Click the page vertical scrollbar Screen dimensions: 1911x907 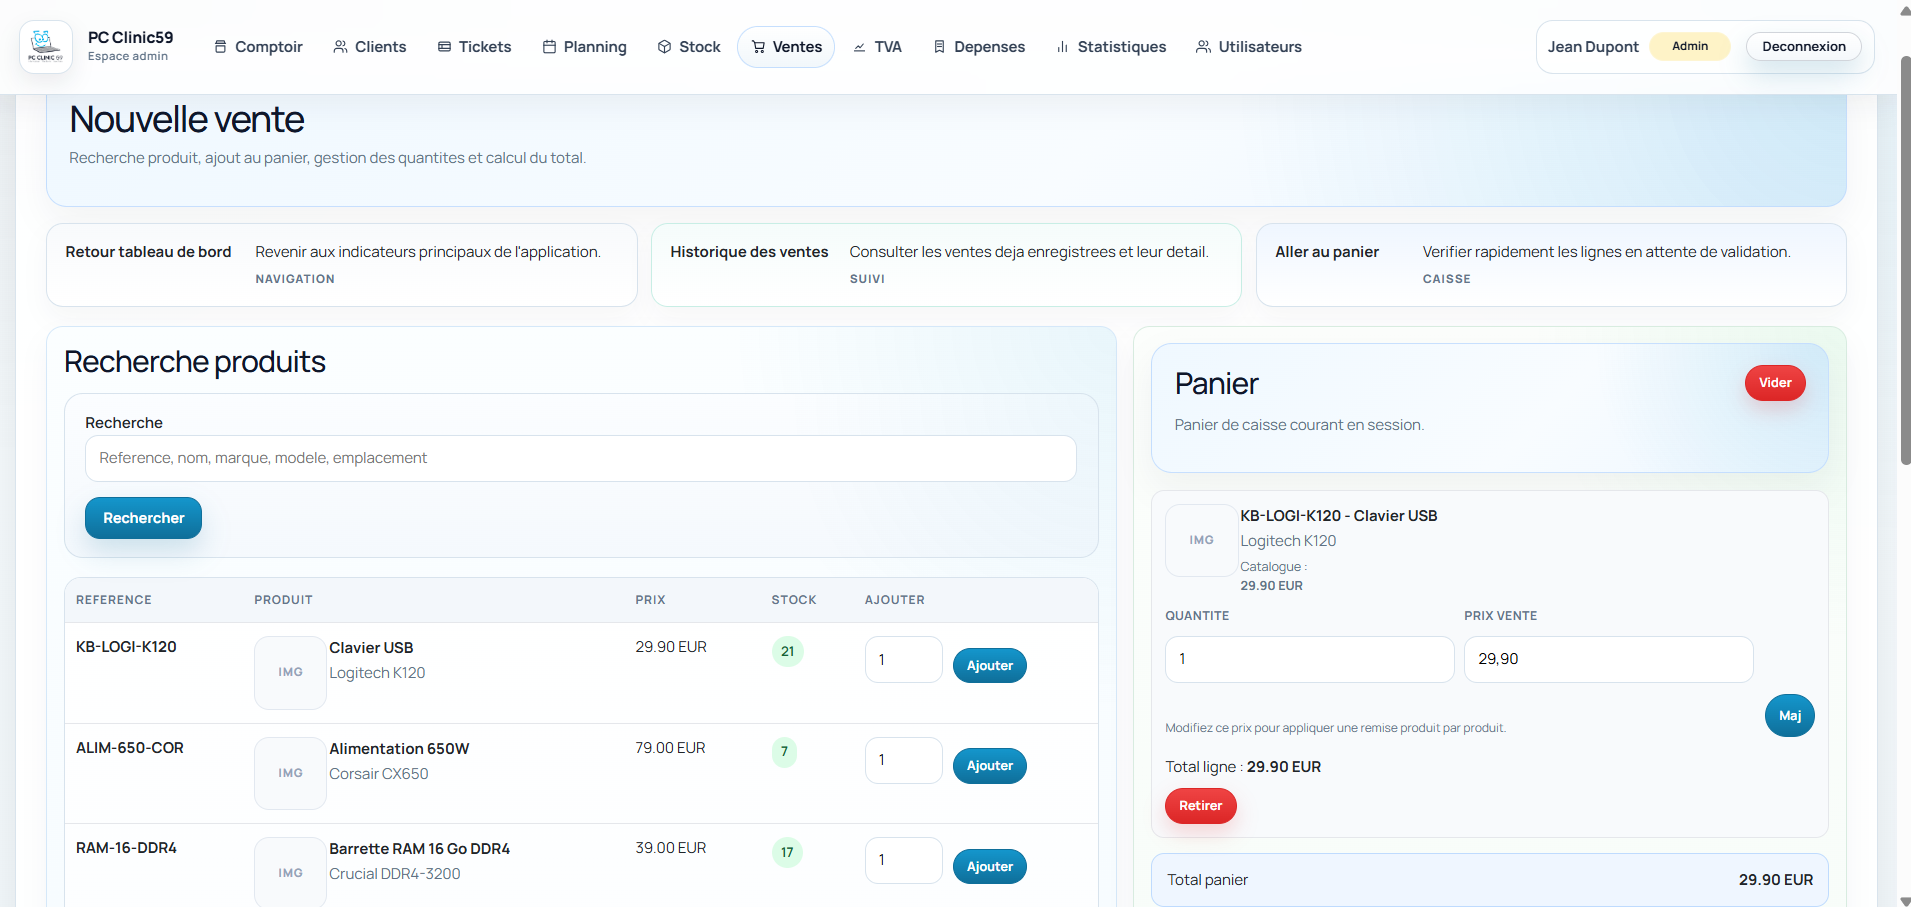(1905, 260)
